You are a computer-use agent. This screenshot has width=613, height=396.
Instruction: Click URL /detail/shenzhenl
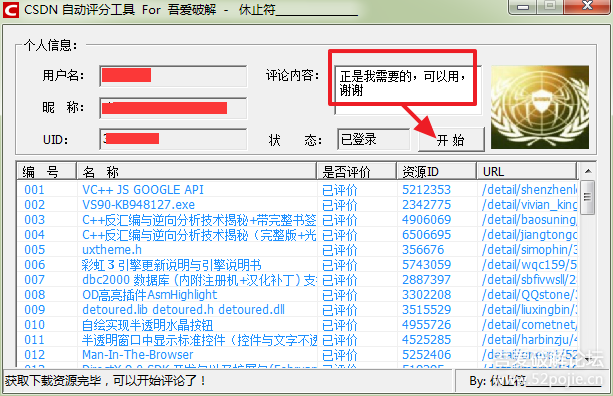(529, 190)
